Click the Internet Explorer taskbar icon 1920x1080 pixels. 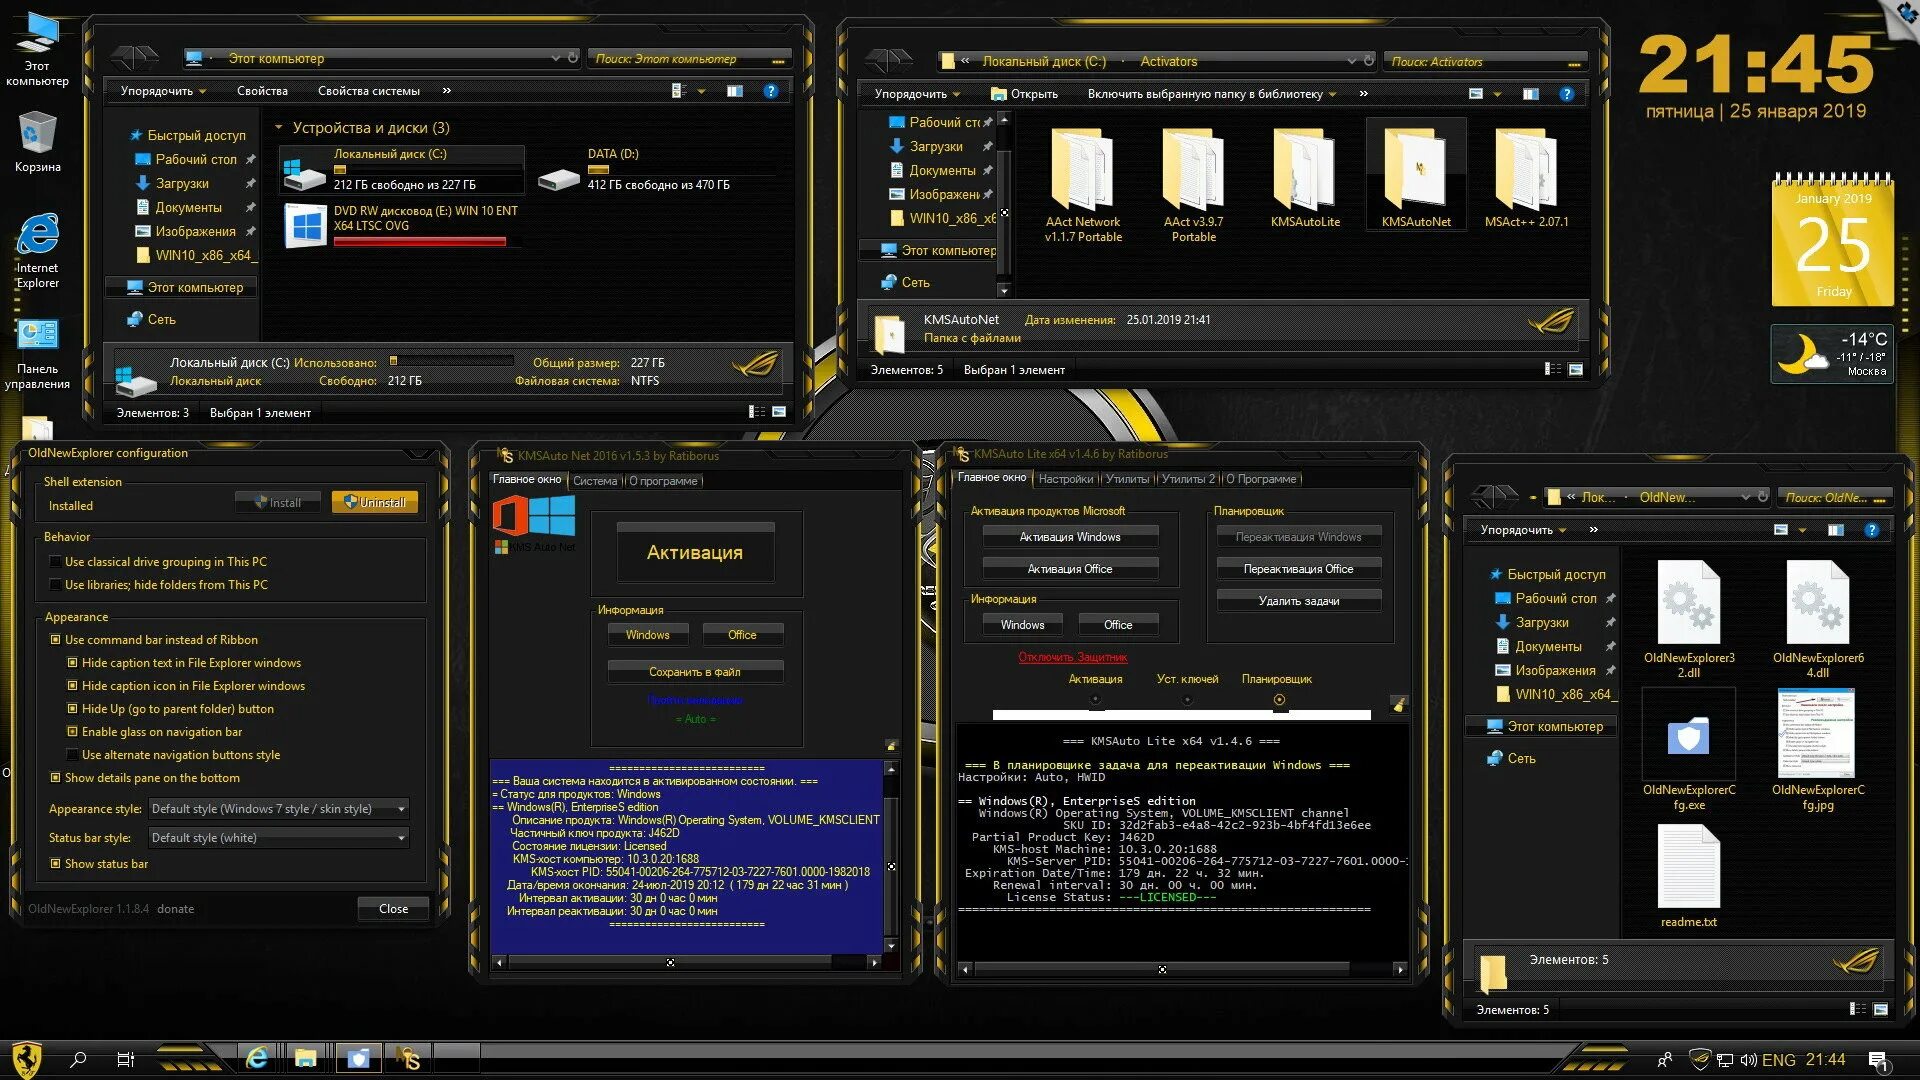[x=257, y=1058]
